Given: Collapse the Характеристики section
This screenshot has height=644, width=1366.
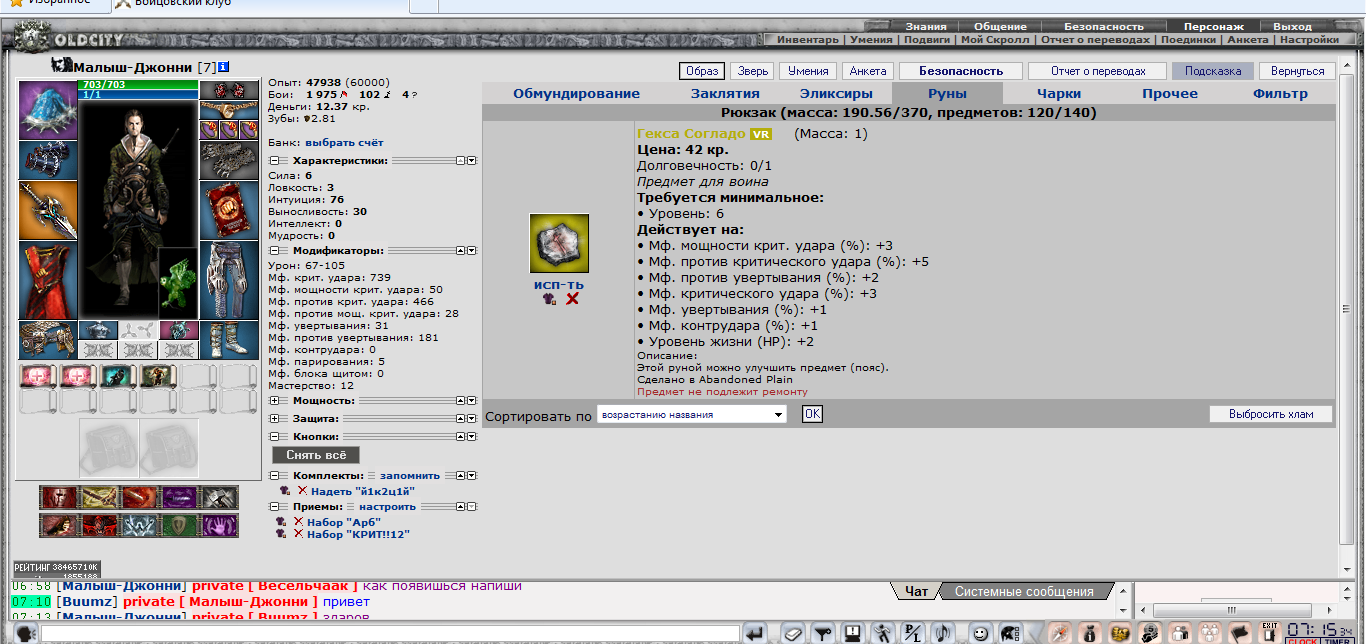Looking at the screenshot, I should [x=275, y=160].
